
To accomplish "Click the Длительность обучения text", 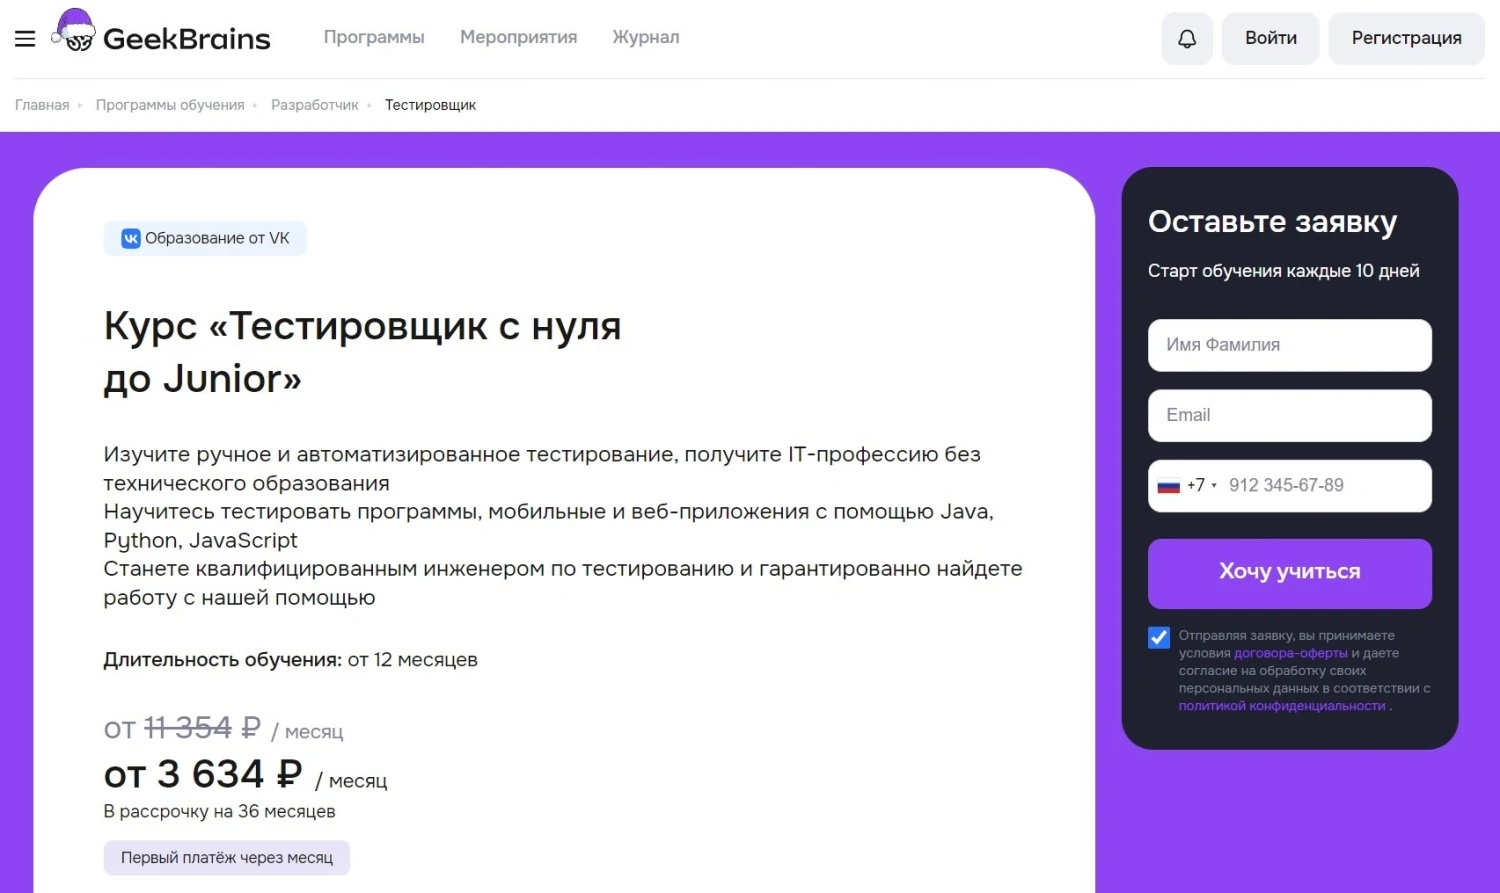I will tap(290, 660).
